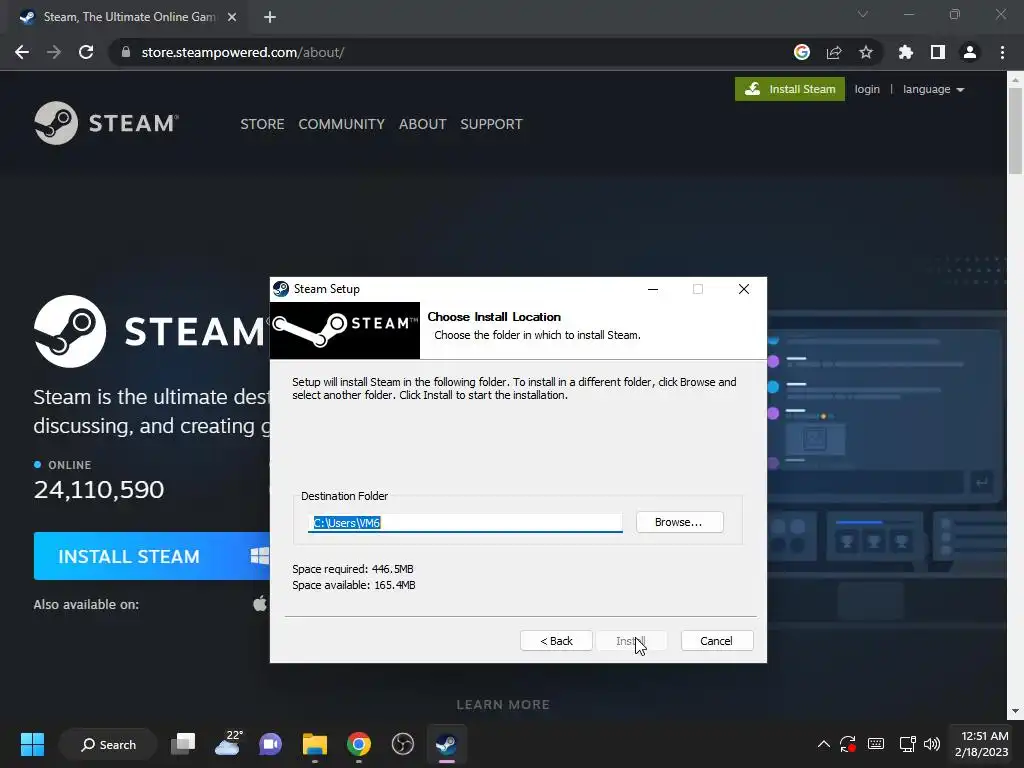Open the Google icon in address bar
1024x768 pixels.
[x=802, y=52]
